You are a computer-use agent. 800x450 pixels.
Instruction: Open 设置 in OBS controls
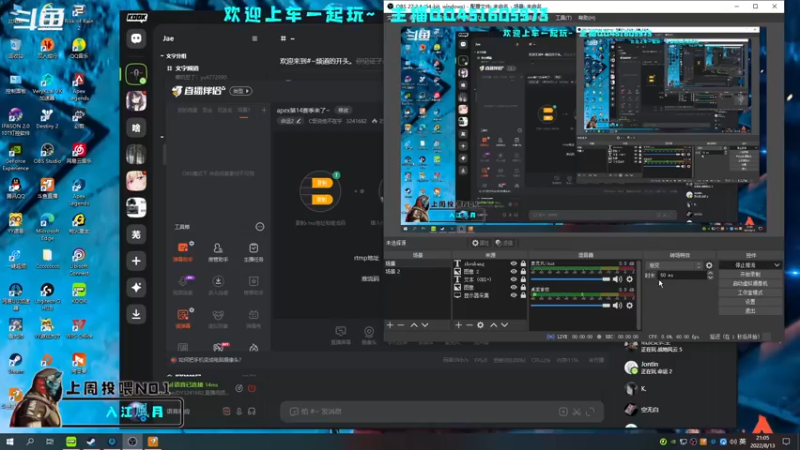pyautogui.click(x=750, y=302)
